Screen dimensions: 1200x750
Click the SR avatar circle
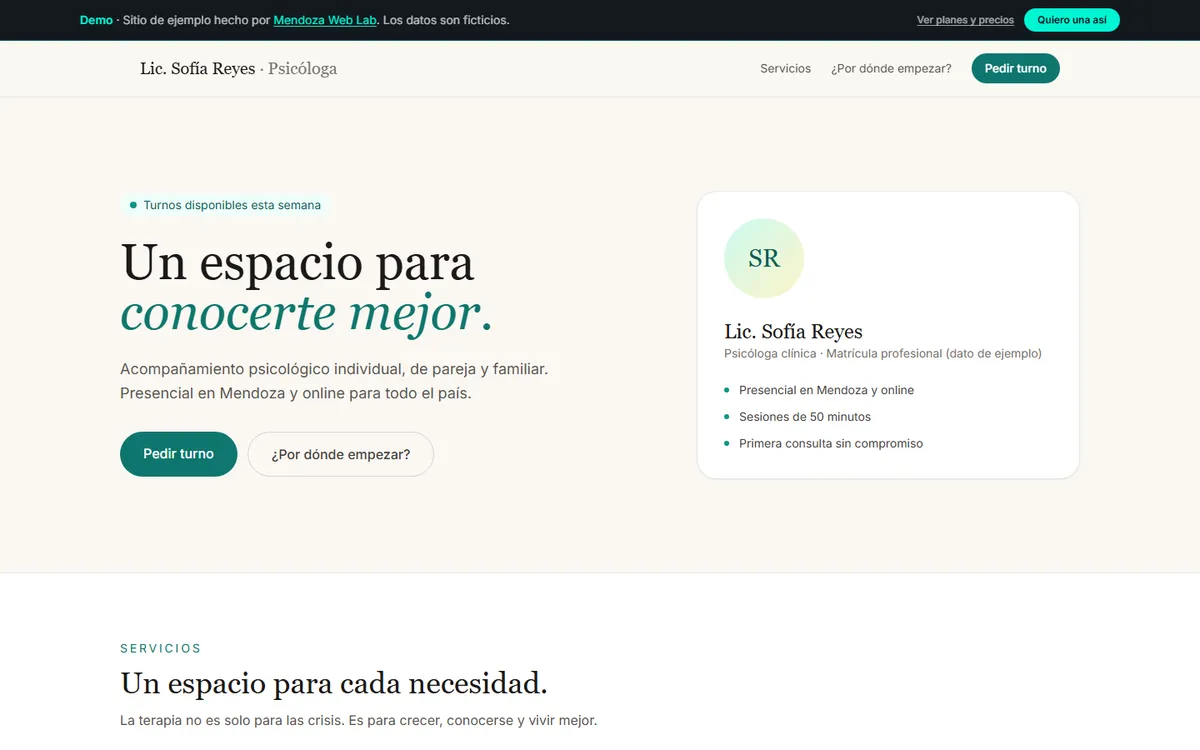point(764,258)
